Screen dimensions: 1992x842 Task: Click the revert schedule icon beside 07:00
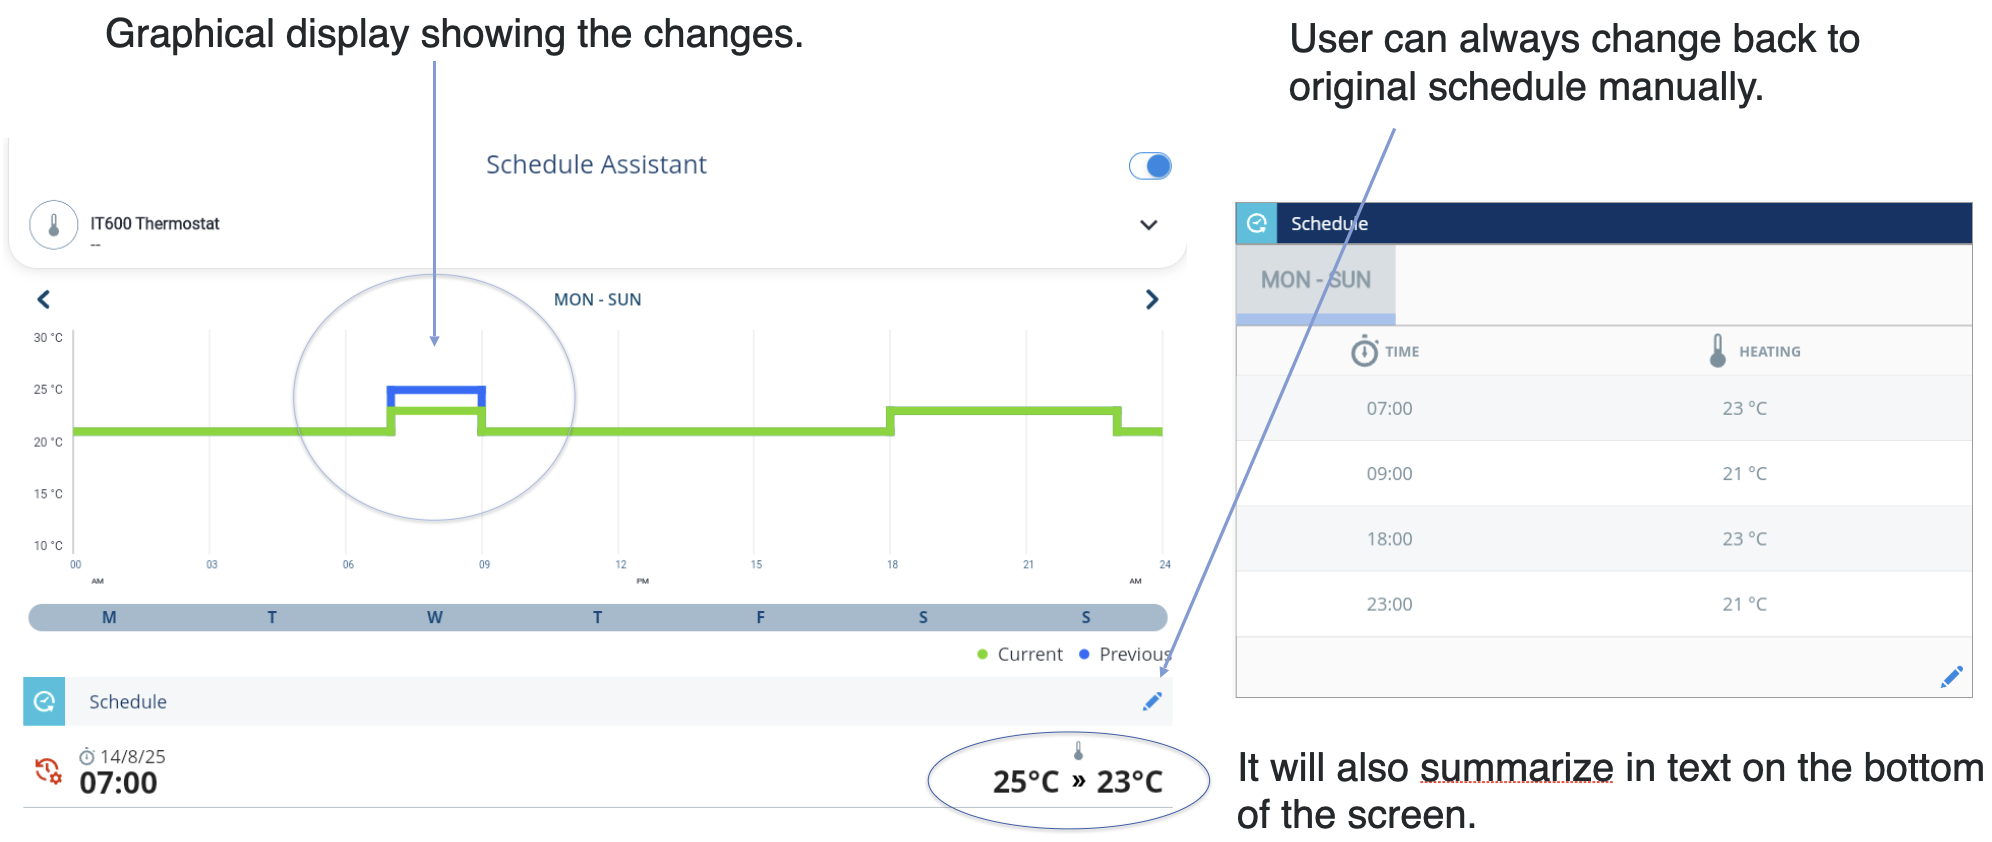[x=48, y=771]
